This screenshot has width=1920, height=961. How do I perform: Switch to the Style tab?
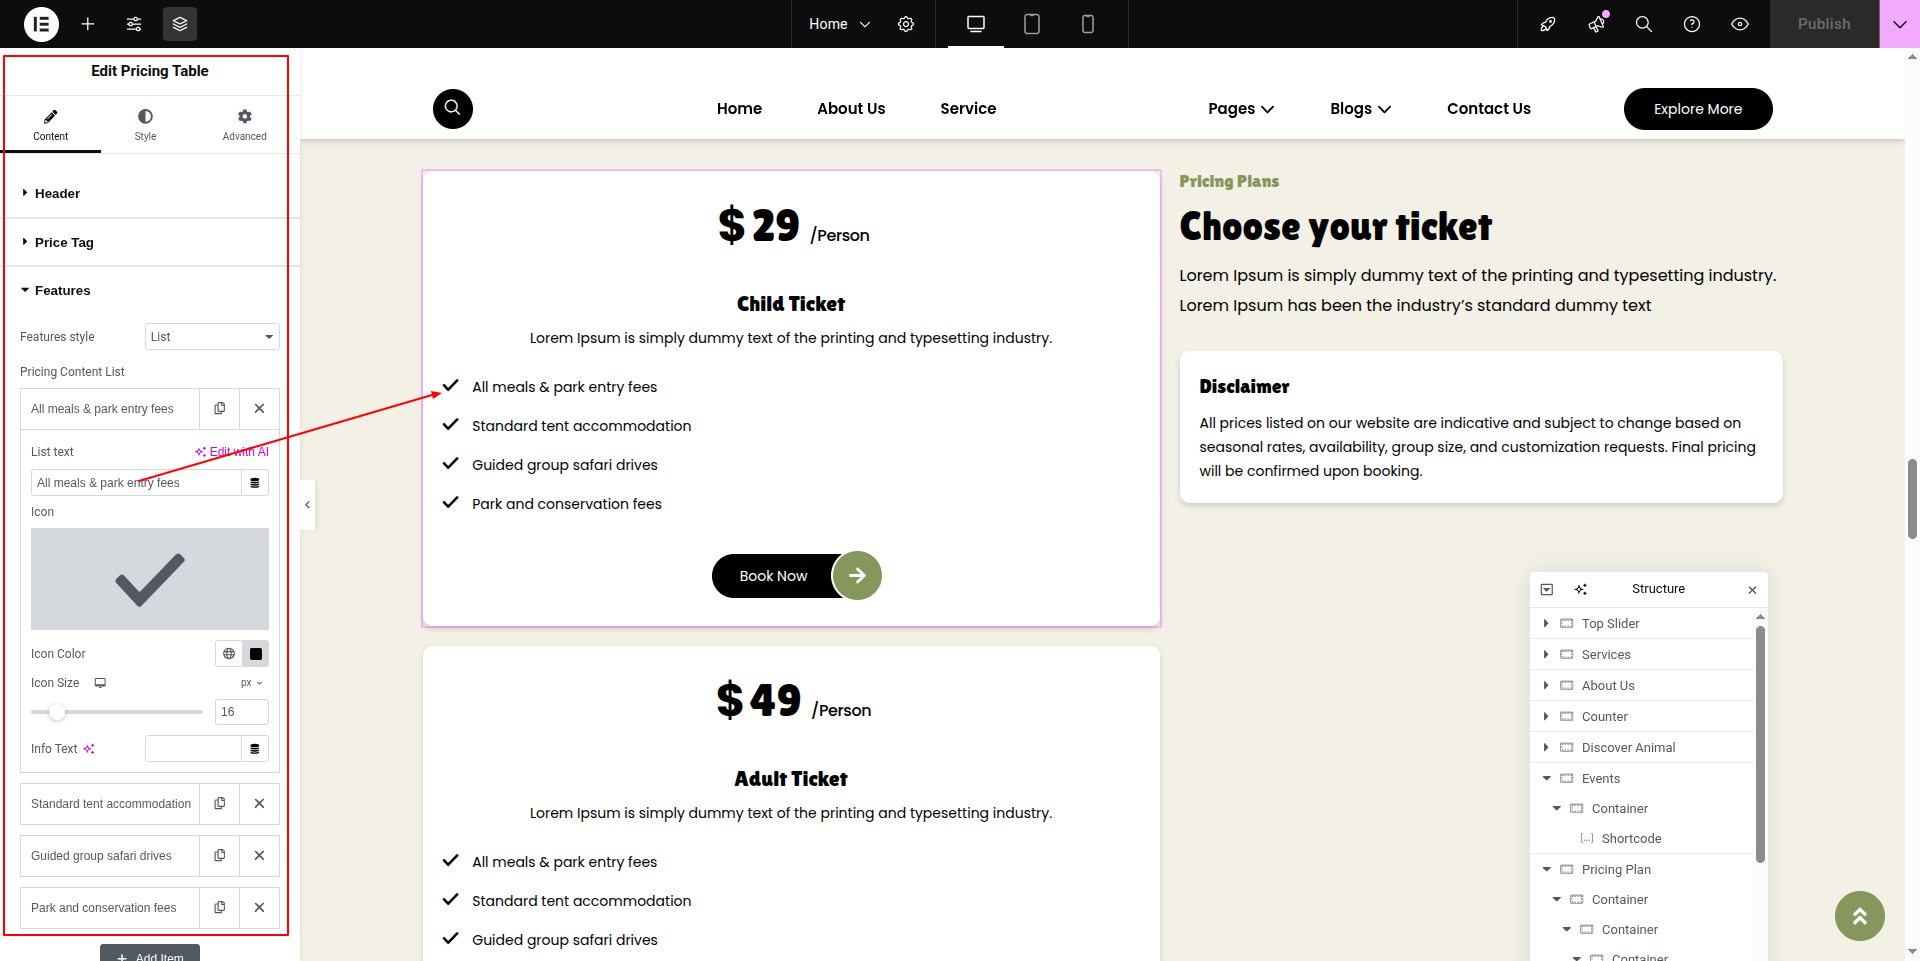145,125
